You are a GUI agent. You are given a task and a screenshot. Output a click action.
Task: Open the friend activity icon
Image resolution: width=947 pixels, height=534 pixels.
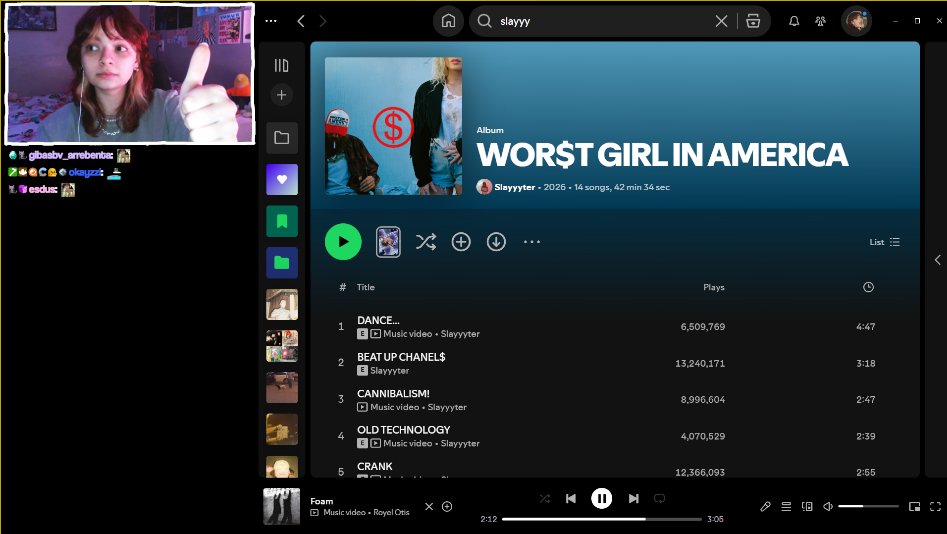[820, 21]
